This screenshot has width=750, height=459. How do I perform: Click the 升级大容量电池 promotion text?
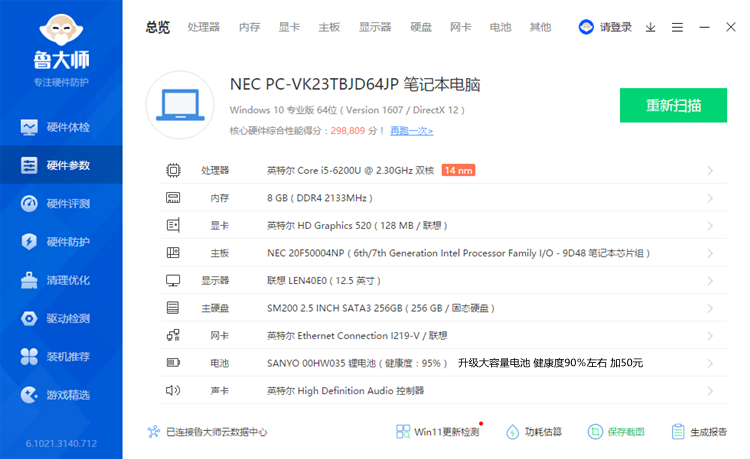click(x=551, y=363)
